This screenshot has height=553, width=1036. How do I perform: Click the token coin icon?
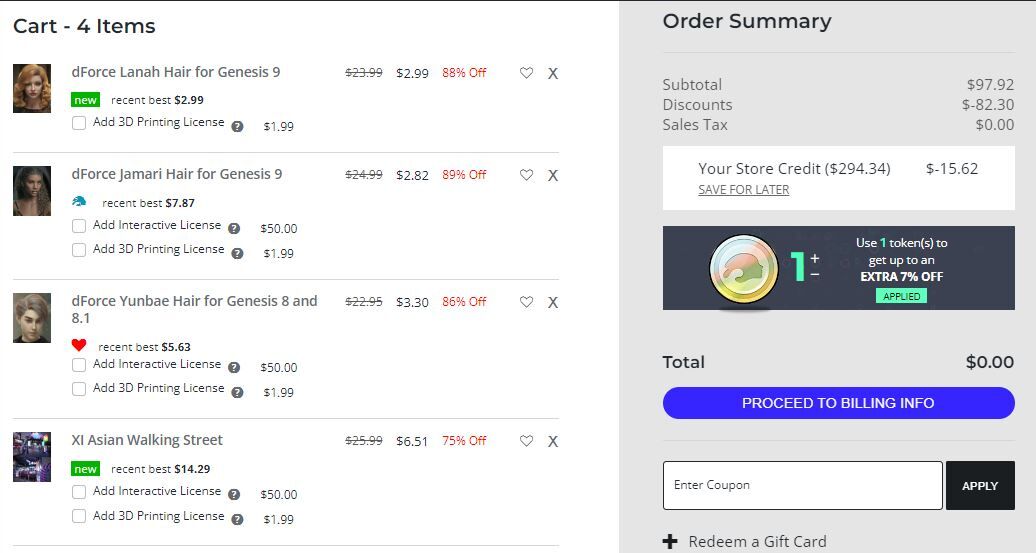click(744, 268)
